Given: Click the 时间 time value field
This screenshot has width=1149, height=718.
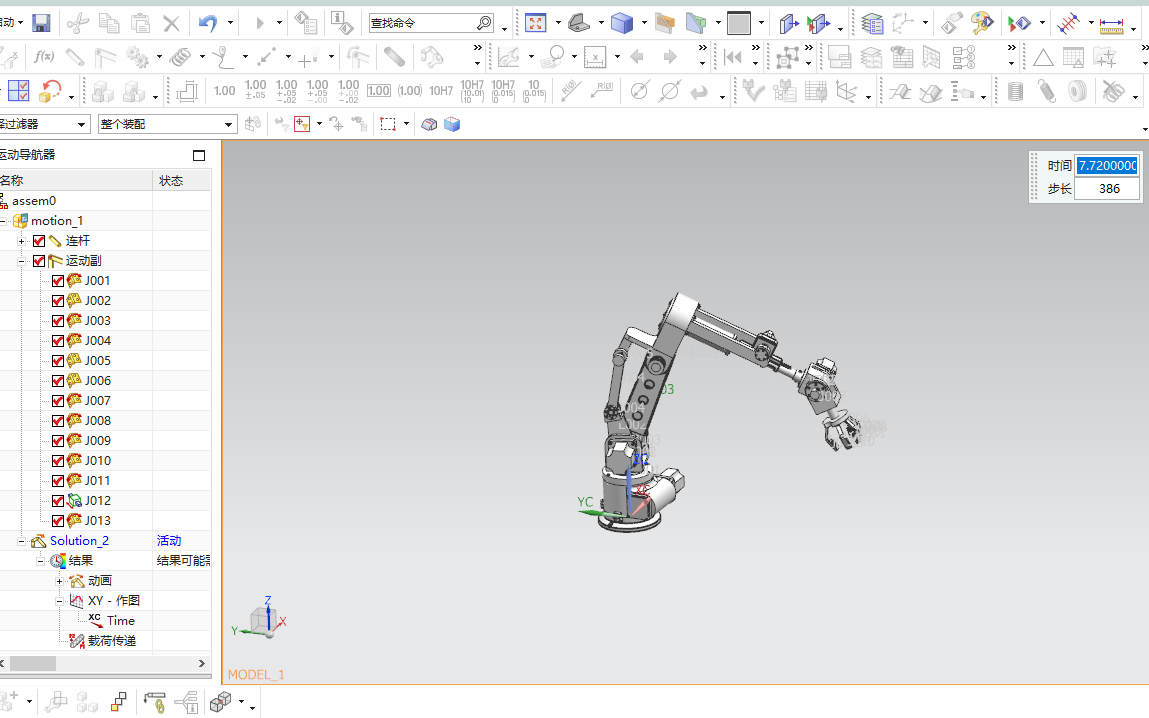Looking at the screenshot, I should 1106,166.
